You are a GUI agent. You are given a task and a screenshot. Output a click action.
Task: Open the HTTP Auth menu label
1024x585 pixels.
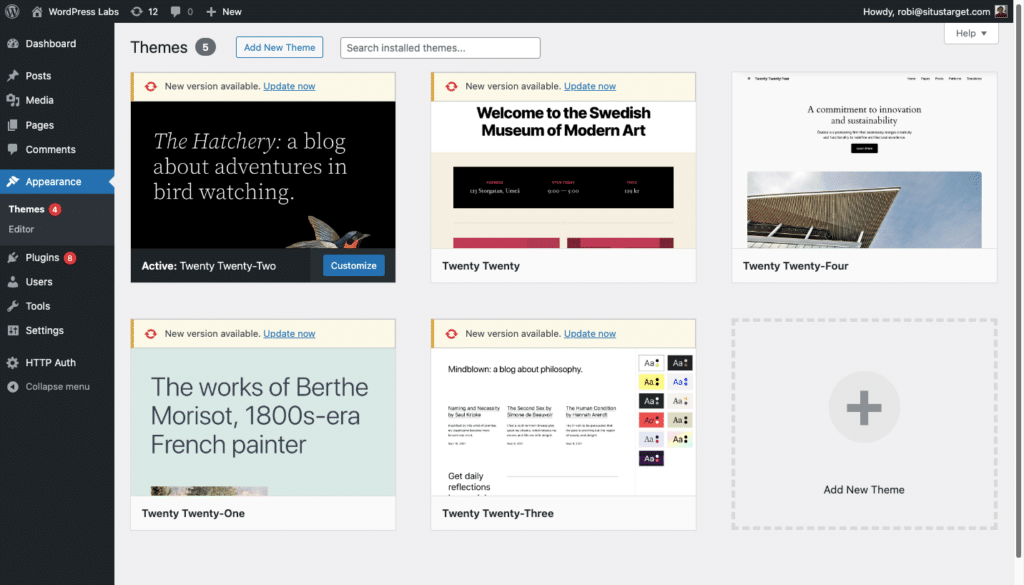[50, 362]
